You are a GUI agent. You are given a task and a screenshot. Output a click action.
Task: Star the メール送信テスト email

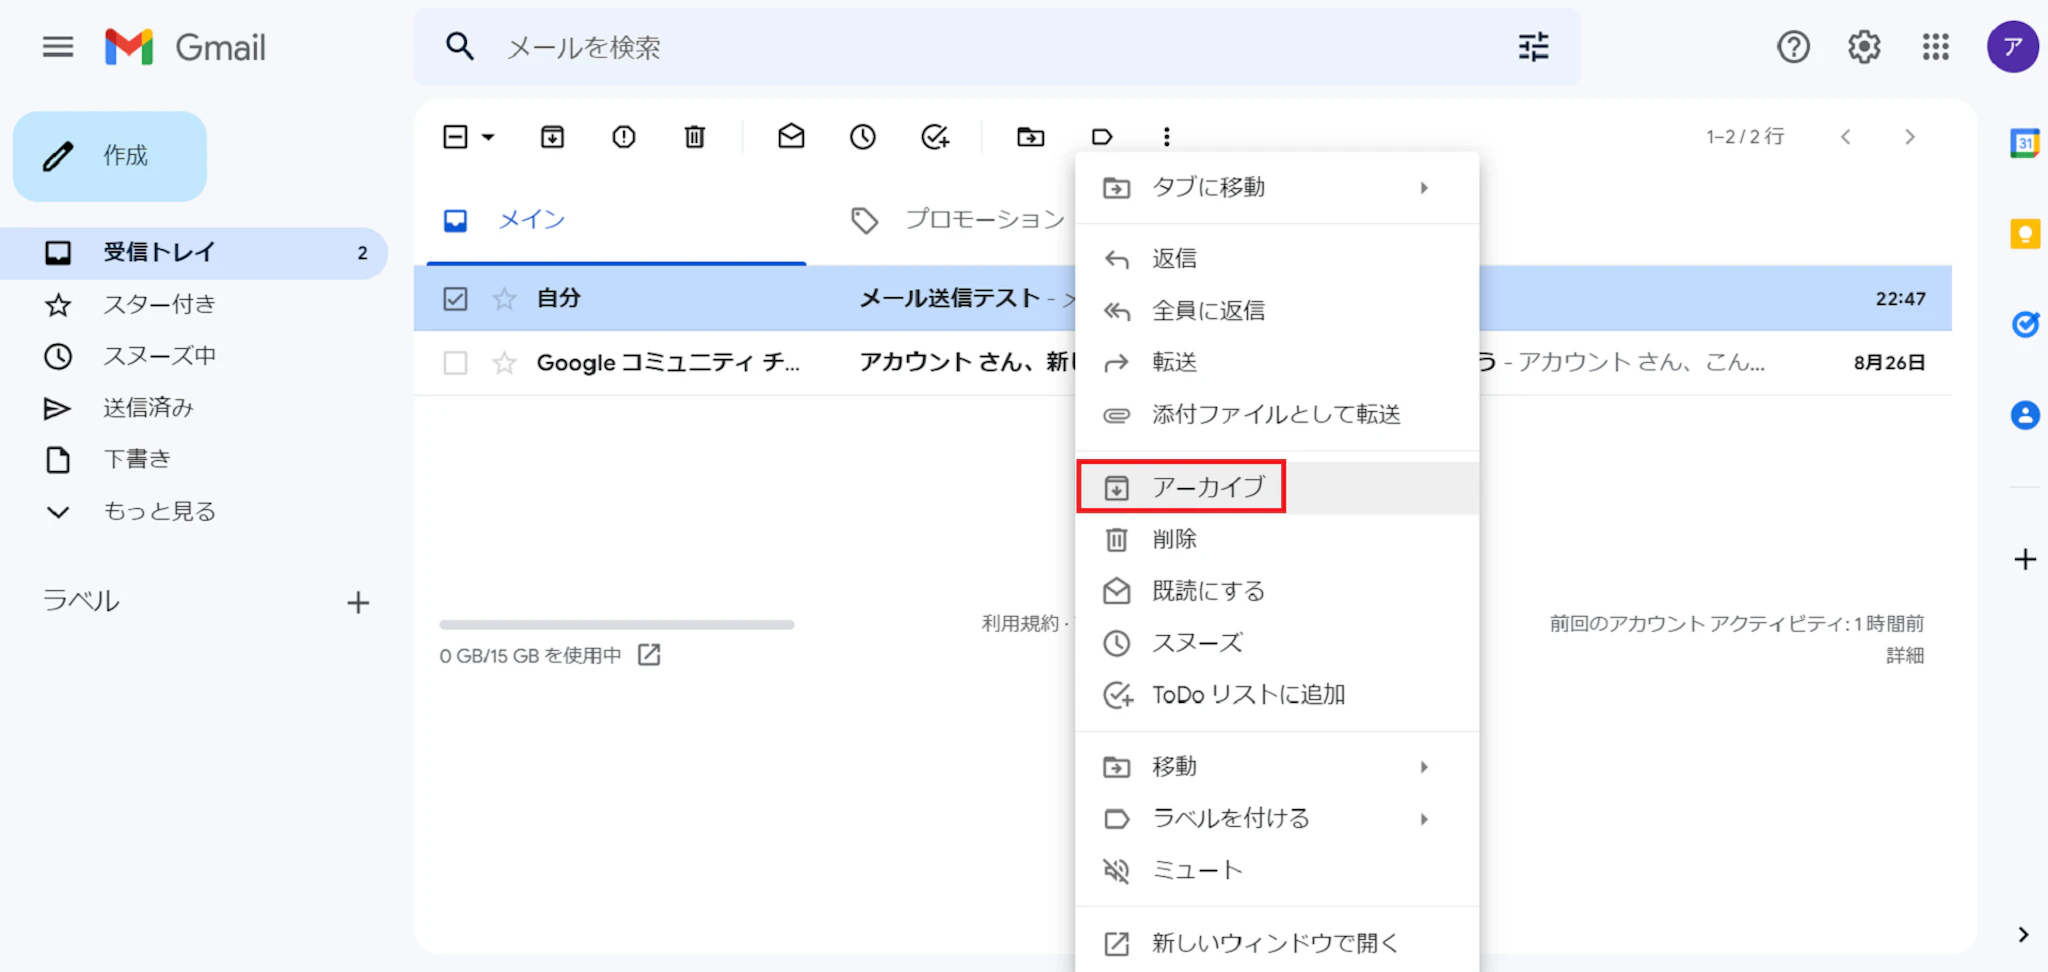coord(504,299)
